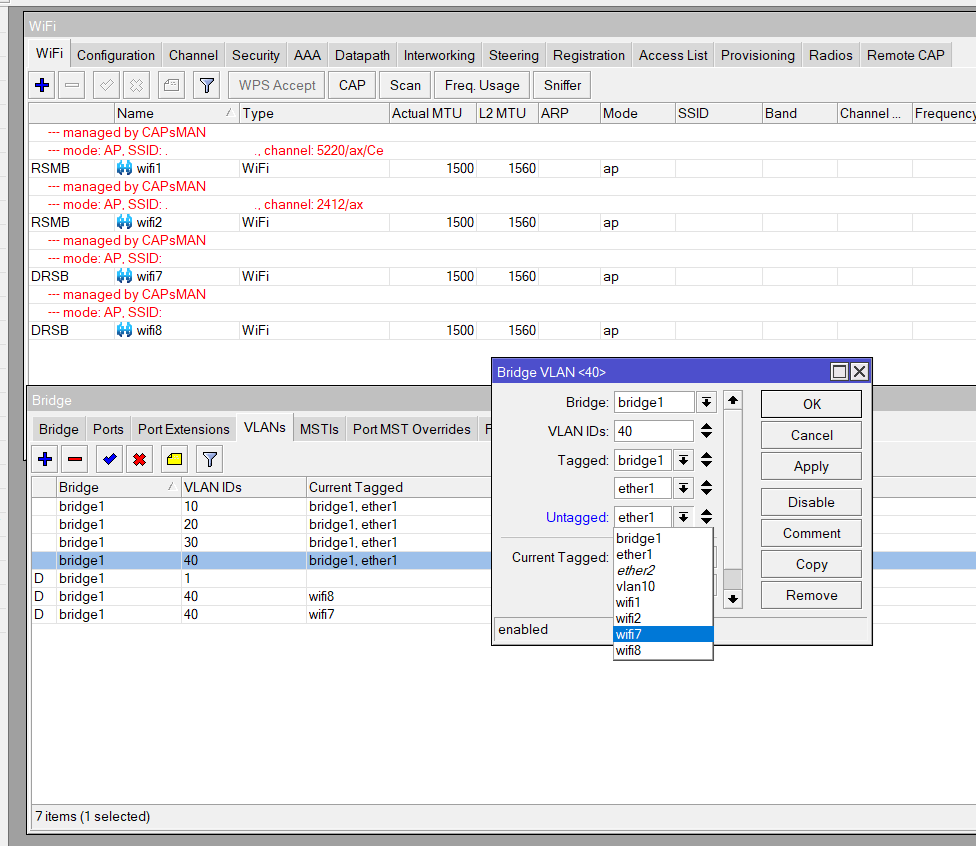Image resolution: width=976 pixels, height=846 pixels.
Task: Click the filter funnel icon in WiFi toolbar
Action: [205, 86]
